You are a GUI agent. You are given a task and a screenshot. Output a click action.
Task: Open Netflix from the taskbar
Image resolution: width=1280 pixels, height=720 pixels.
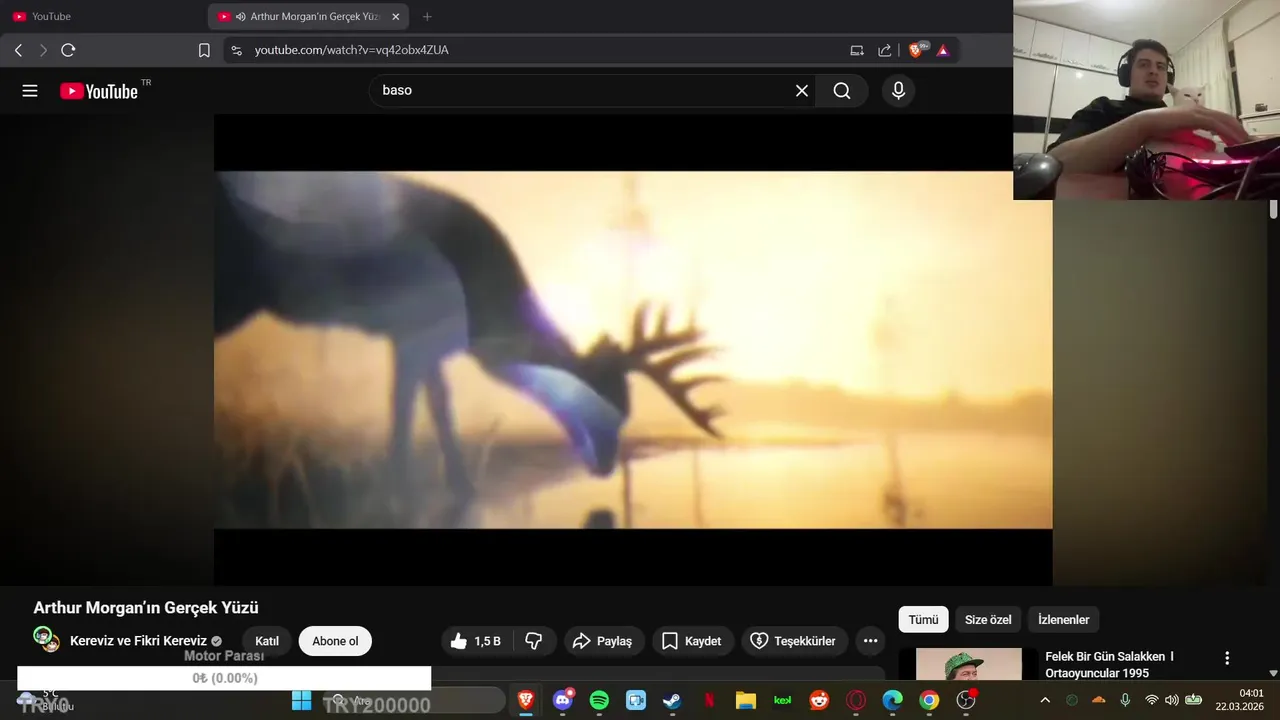coord(709,700)
